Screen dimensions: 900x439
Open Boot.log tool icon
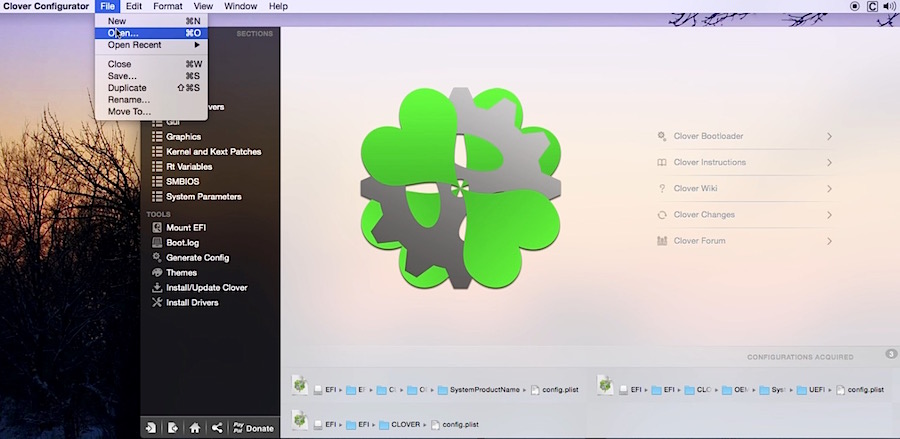click(x=157, y=242)
